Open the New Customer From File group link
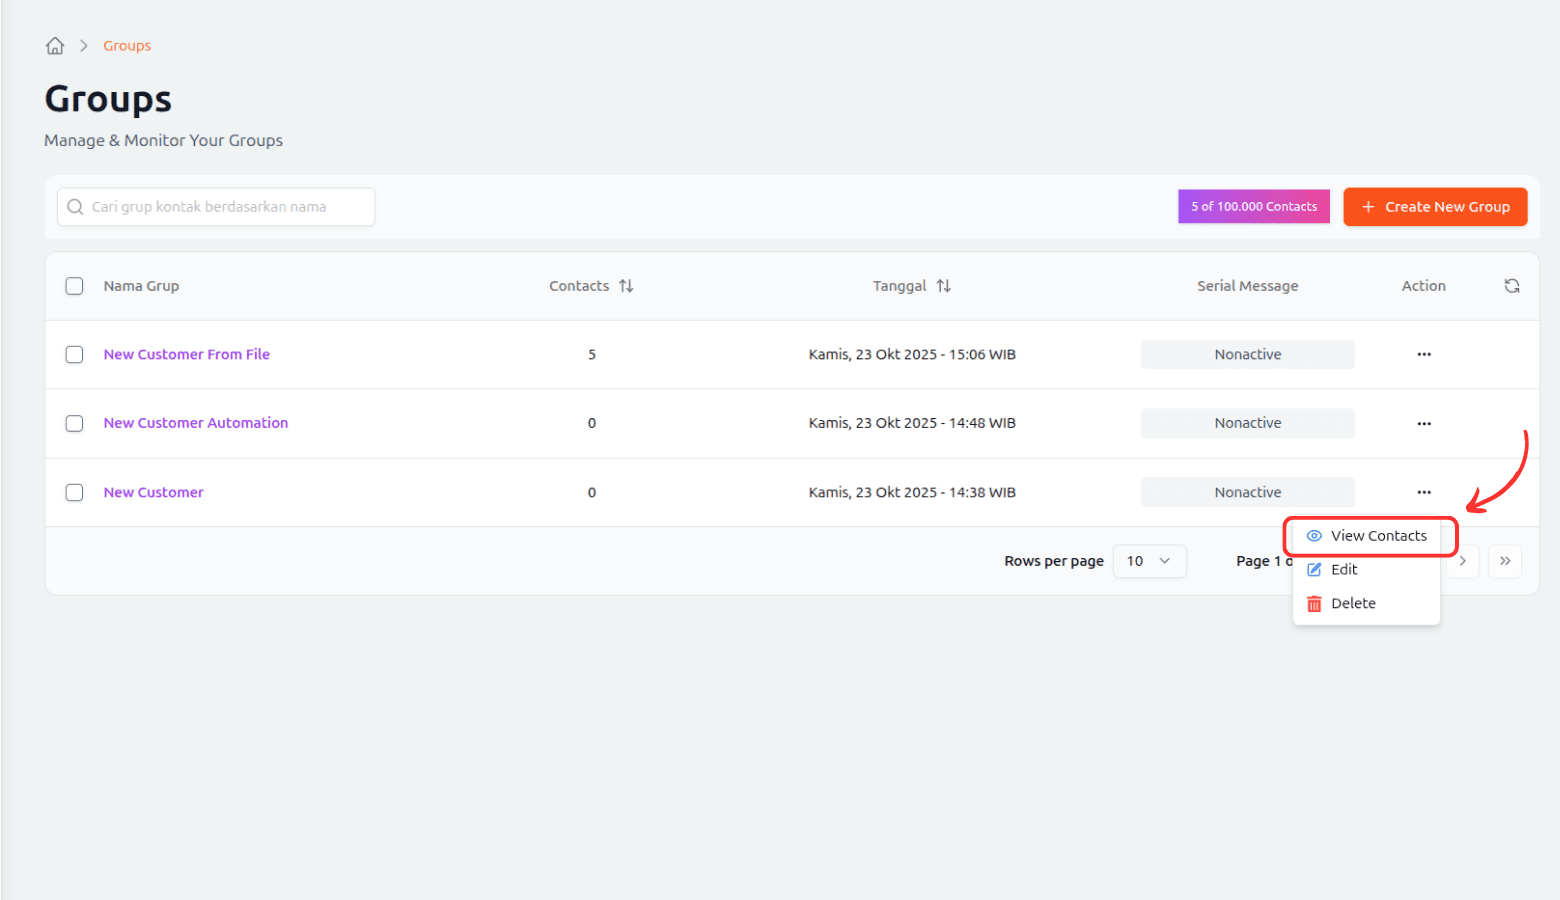 point(187,355)
